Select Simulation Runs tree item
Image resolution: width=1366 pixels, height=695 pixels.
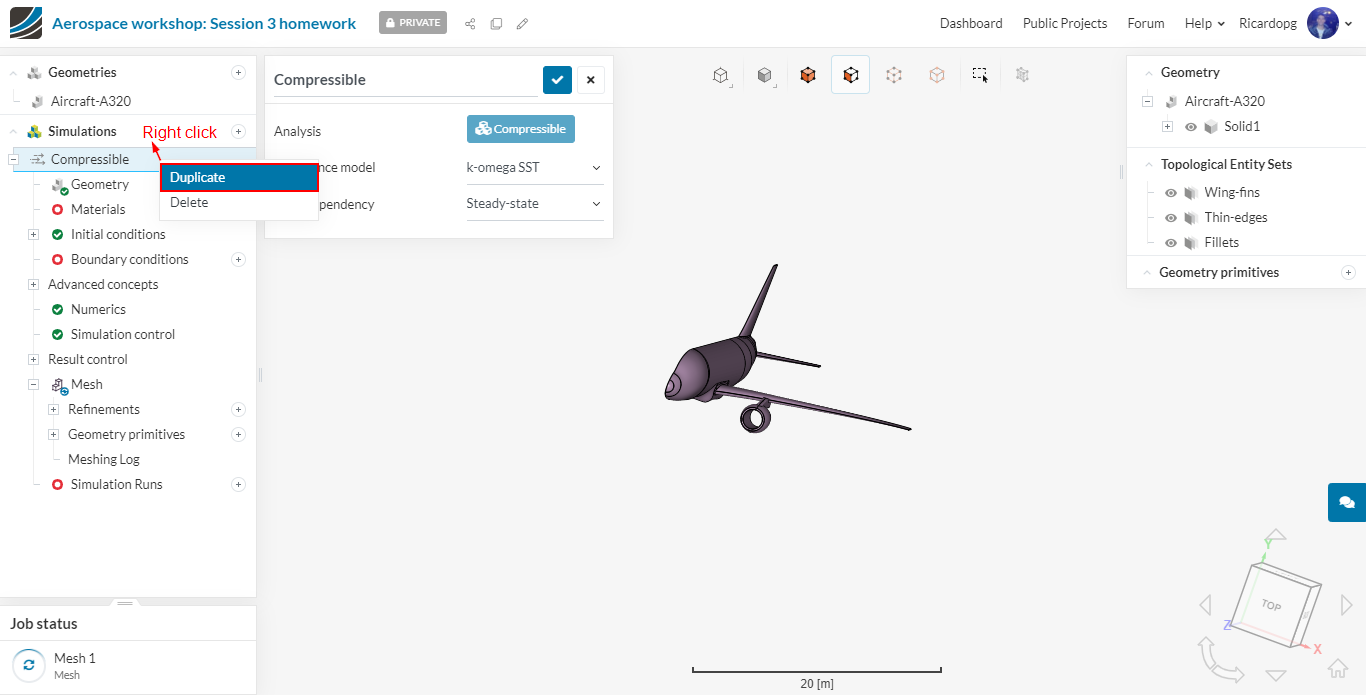tap(116, 484)
